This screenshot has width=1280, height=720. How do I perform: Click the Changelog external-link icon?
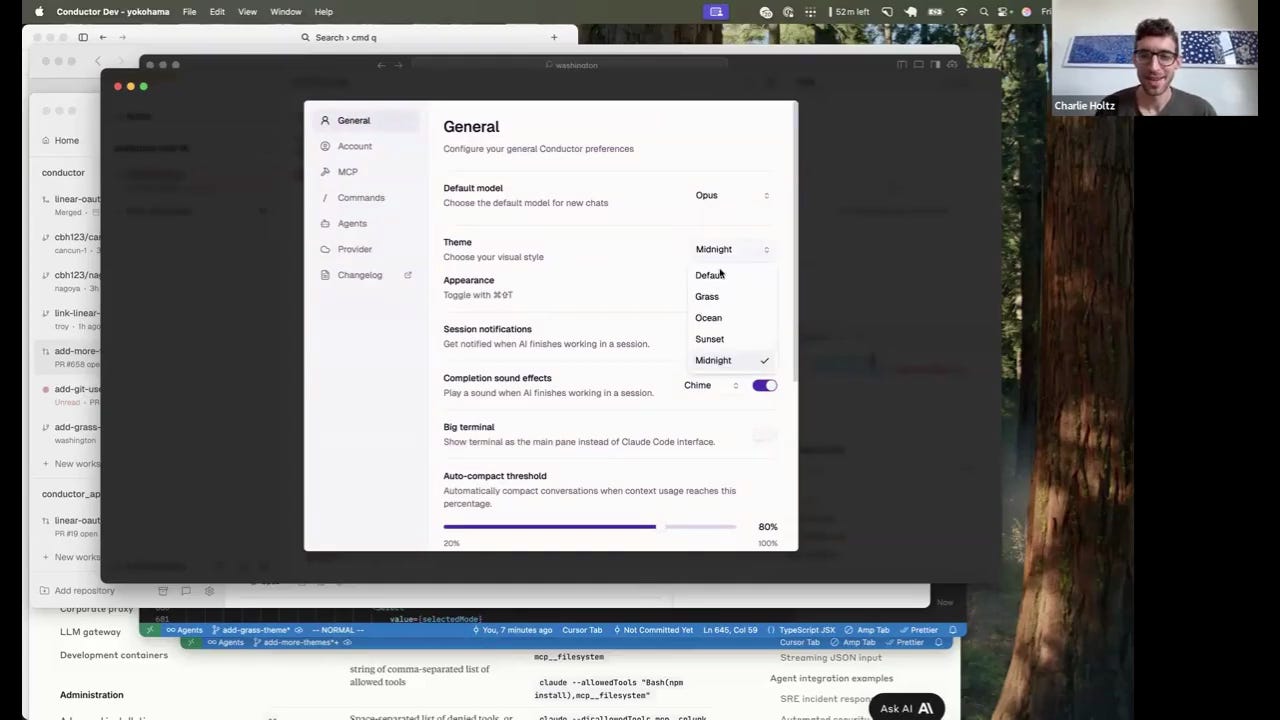[408, 275]
